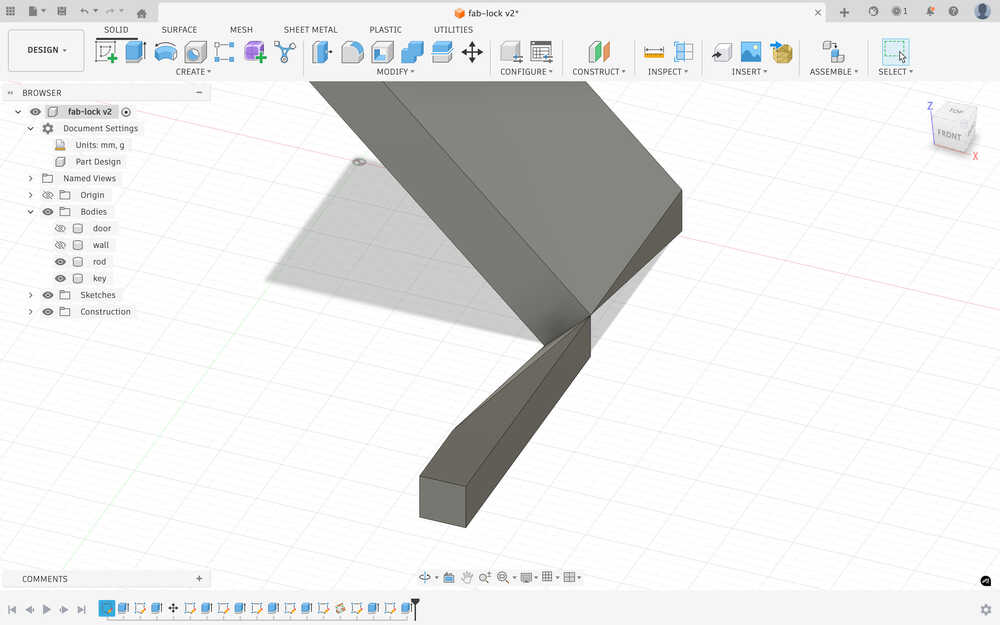Select the Fillet tool in Modify
The width and height of the screenshot is (1000, 625).
352,52
